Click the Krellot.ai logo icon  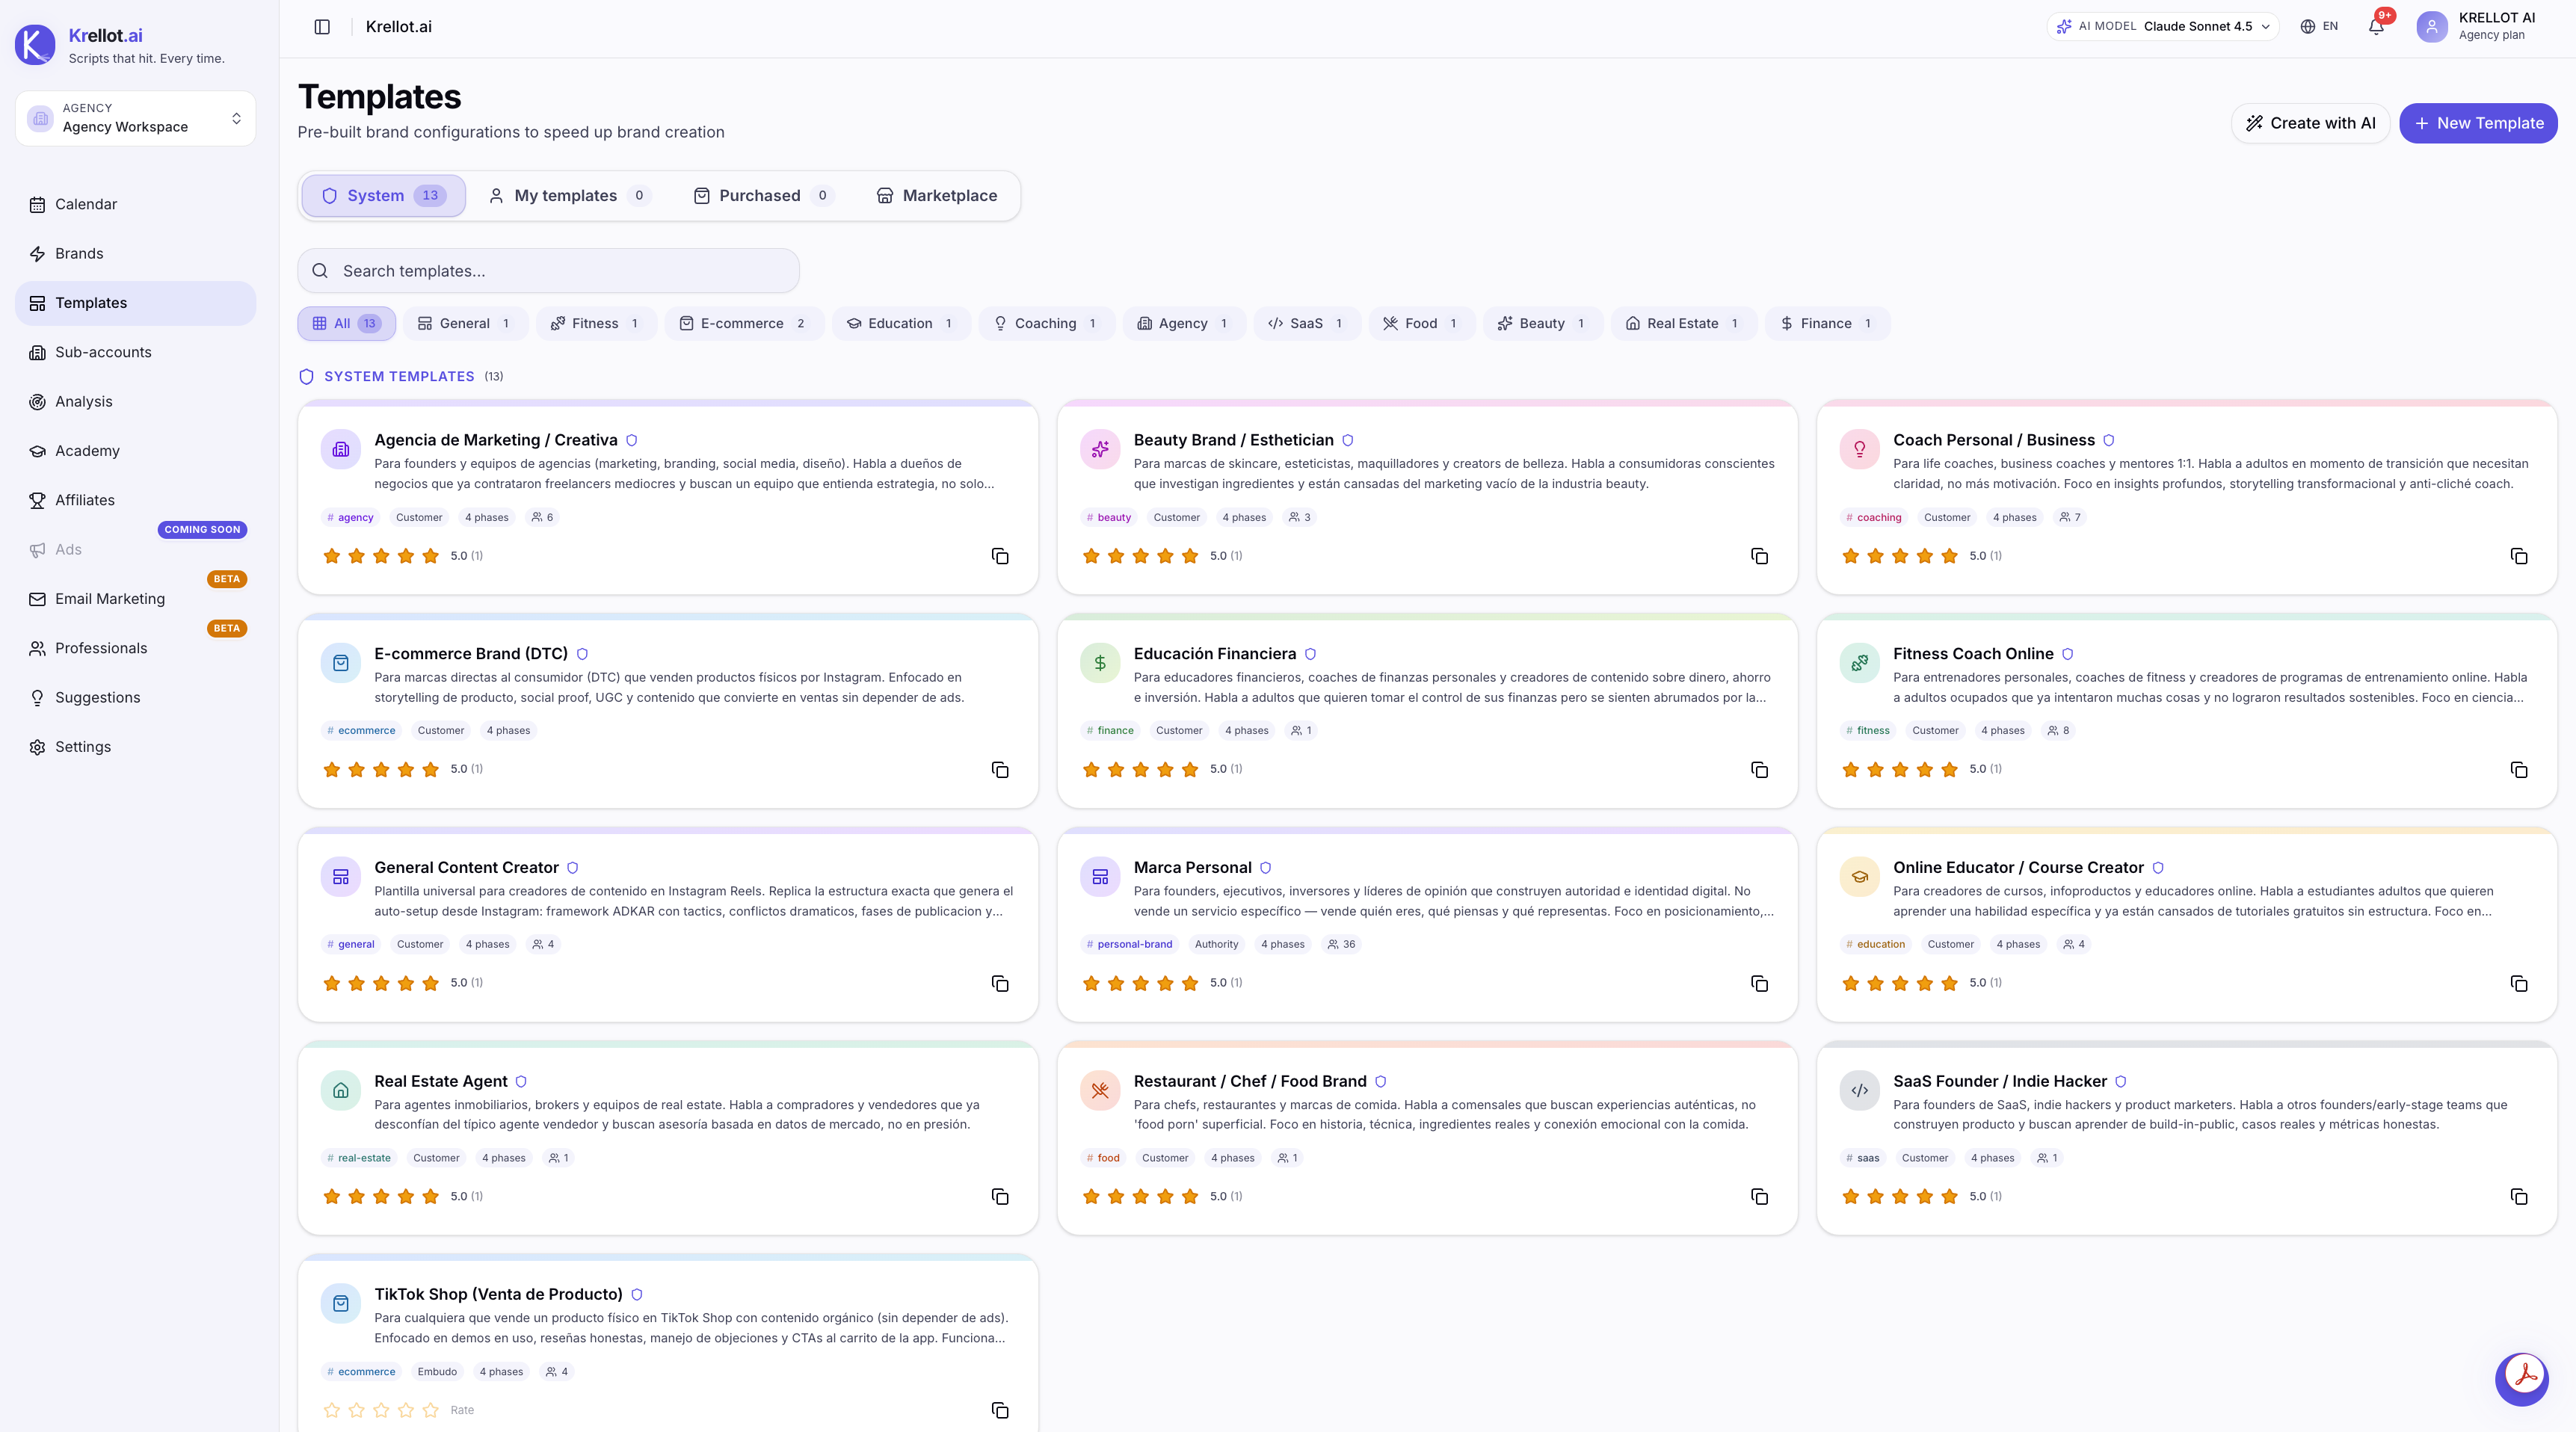pyautogui.click(x=35, y=45)
